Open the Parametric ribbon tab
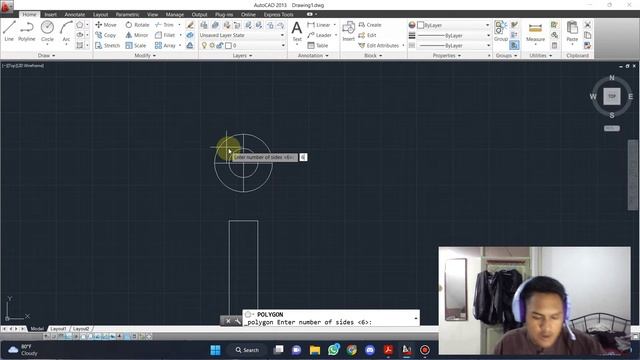Screen dimensions: 640x360 [127, 14]
